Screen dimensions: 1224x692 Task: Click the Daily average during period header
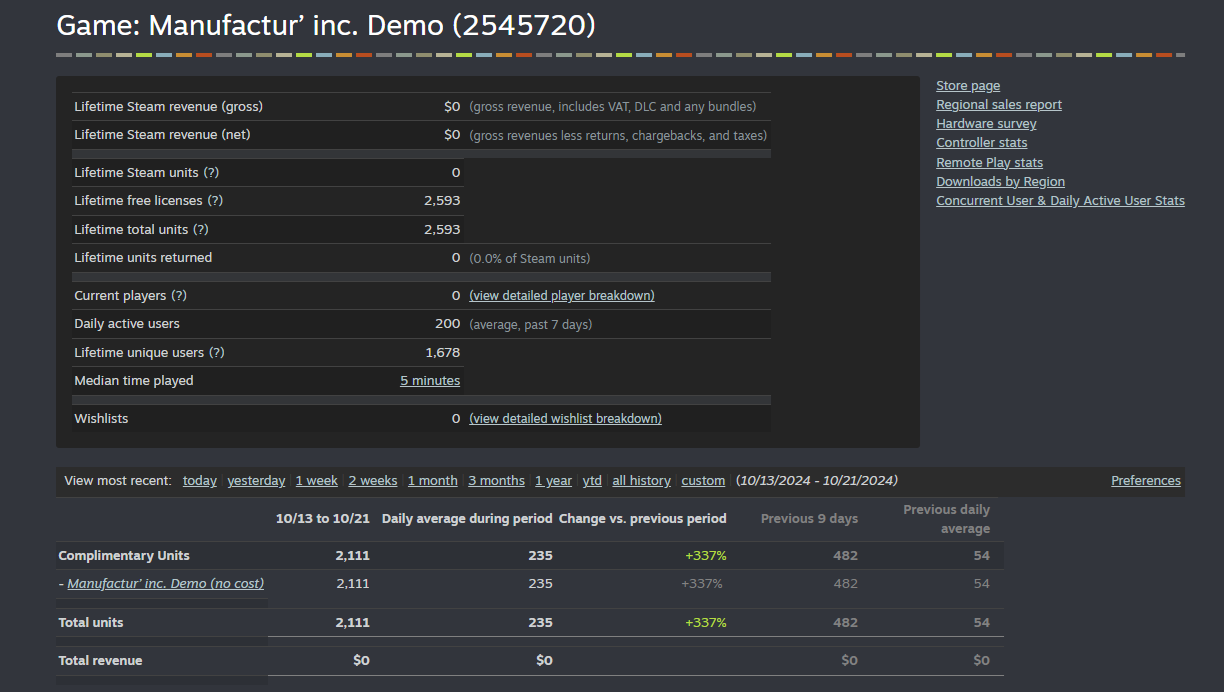coord(467,519)
